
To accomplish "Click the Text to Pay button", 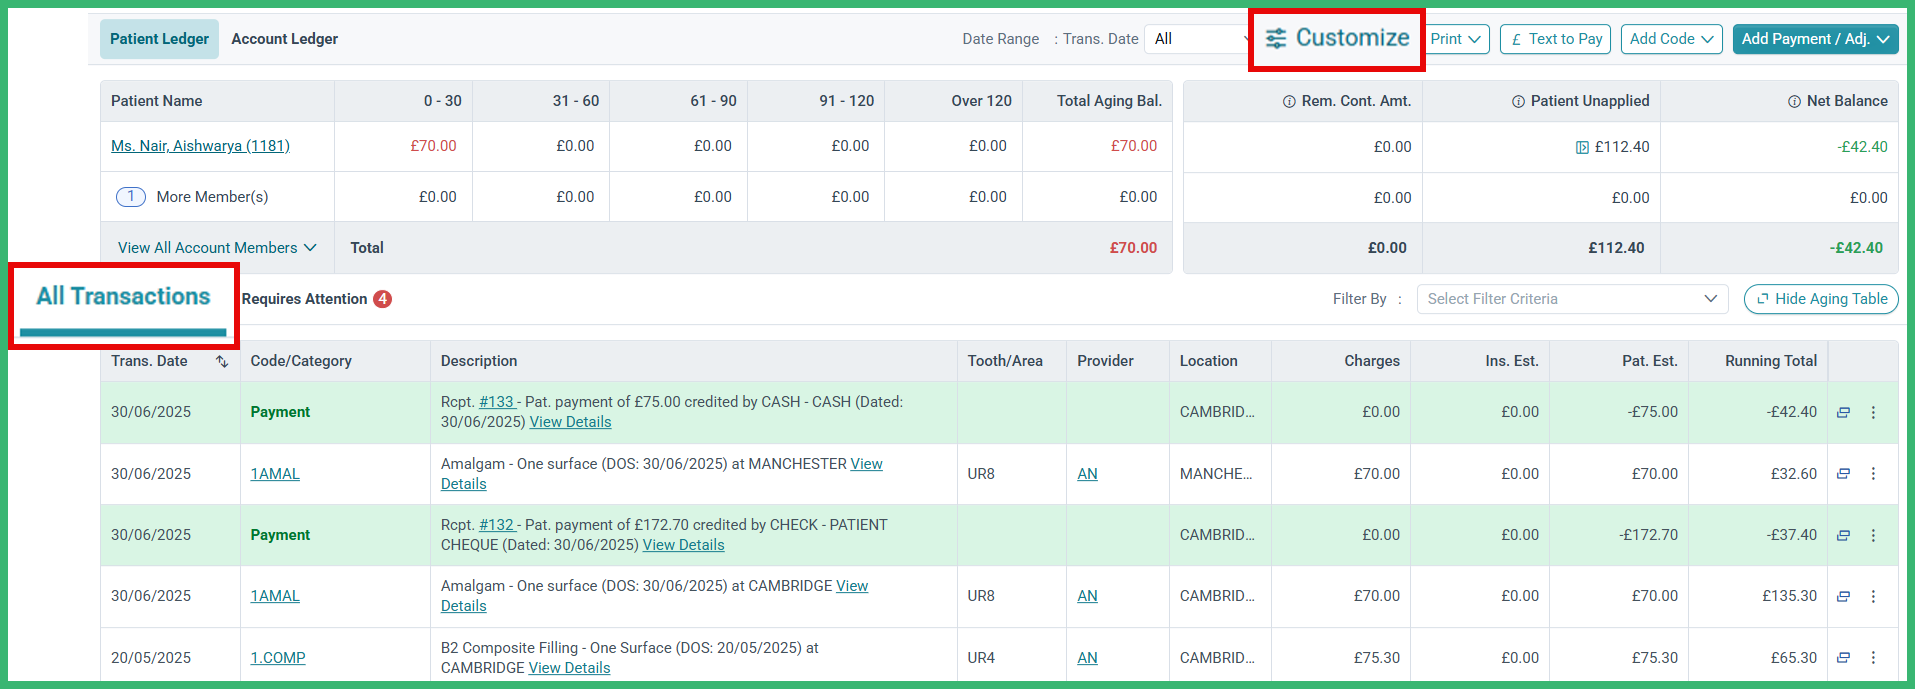I will (1555, 39).
